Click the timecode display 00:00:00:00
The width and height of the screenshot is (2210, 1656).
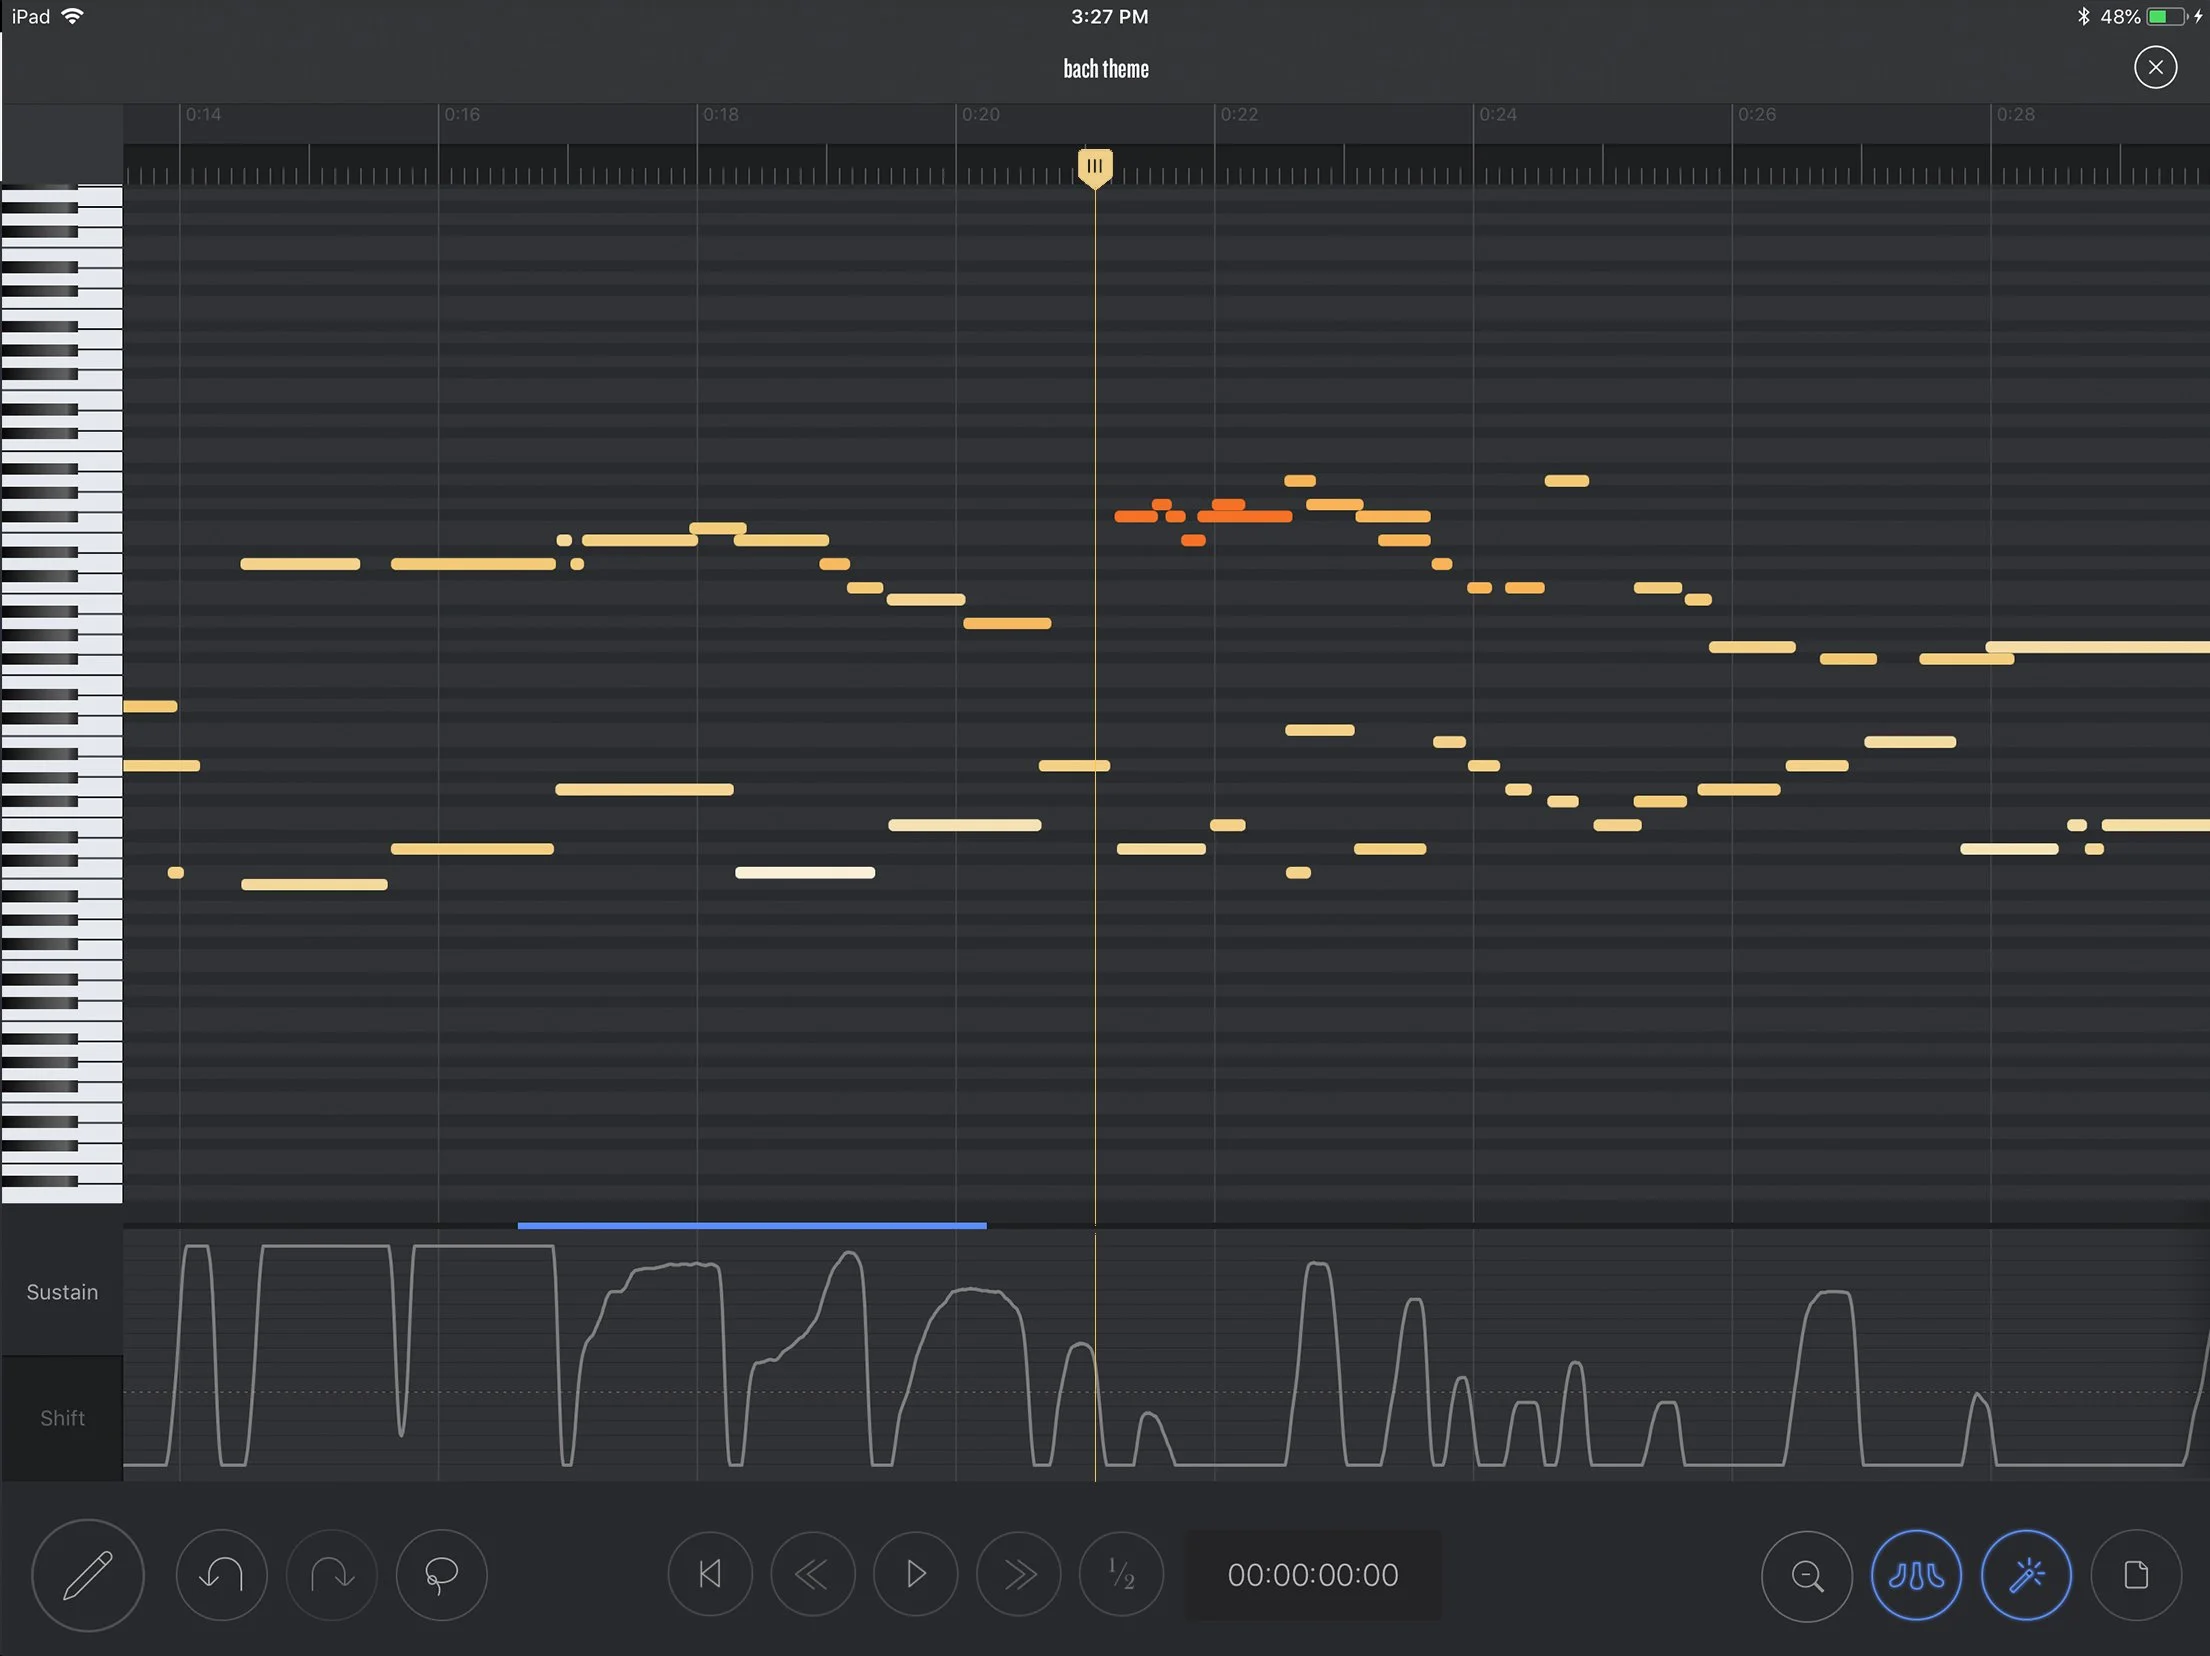pos(1312,1575)
